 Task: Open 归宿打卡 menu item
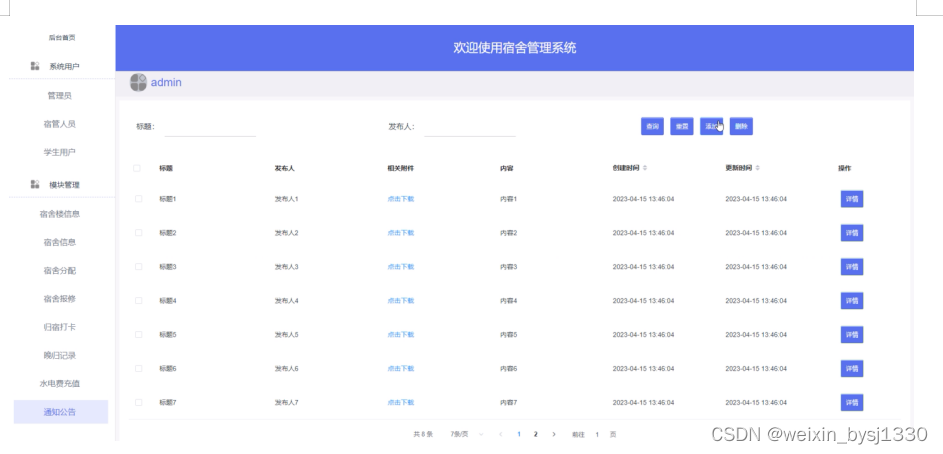(x=60, y=327)
